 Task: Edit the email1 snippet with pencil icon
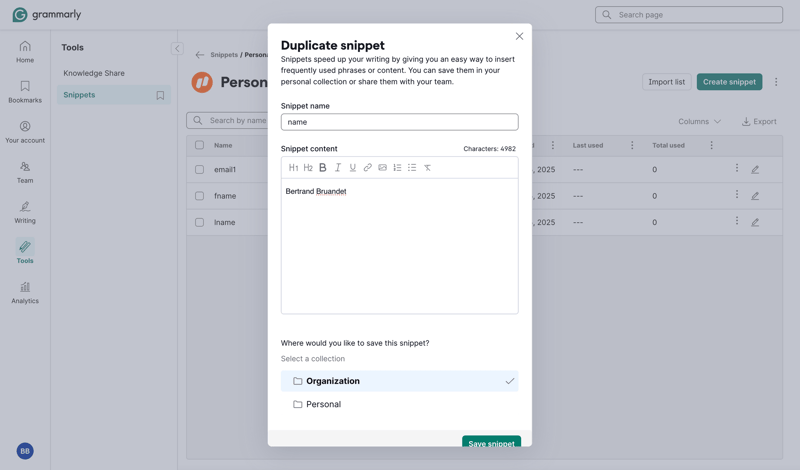tap(755, 169)
